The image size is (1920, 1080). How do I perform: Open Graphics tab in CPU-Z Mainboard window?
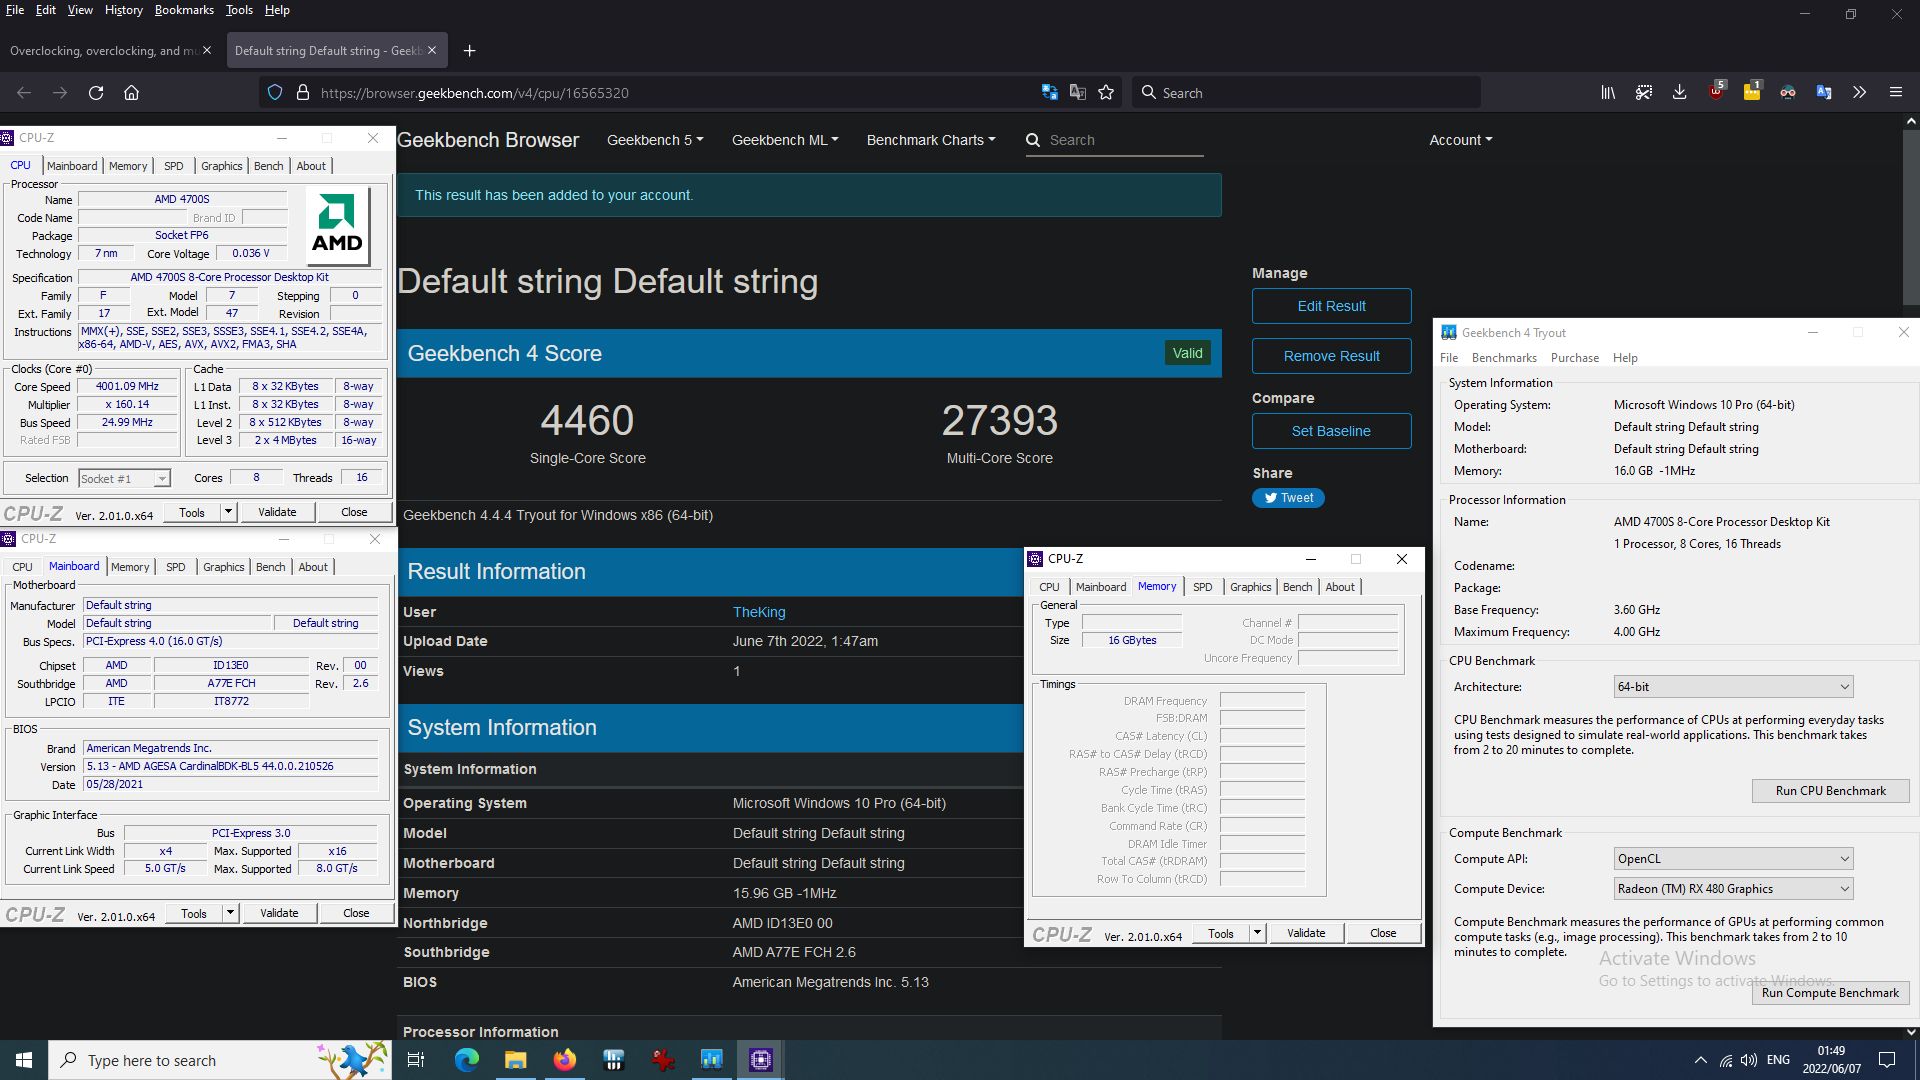223,567
